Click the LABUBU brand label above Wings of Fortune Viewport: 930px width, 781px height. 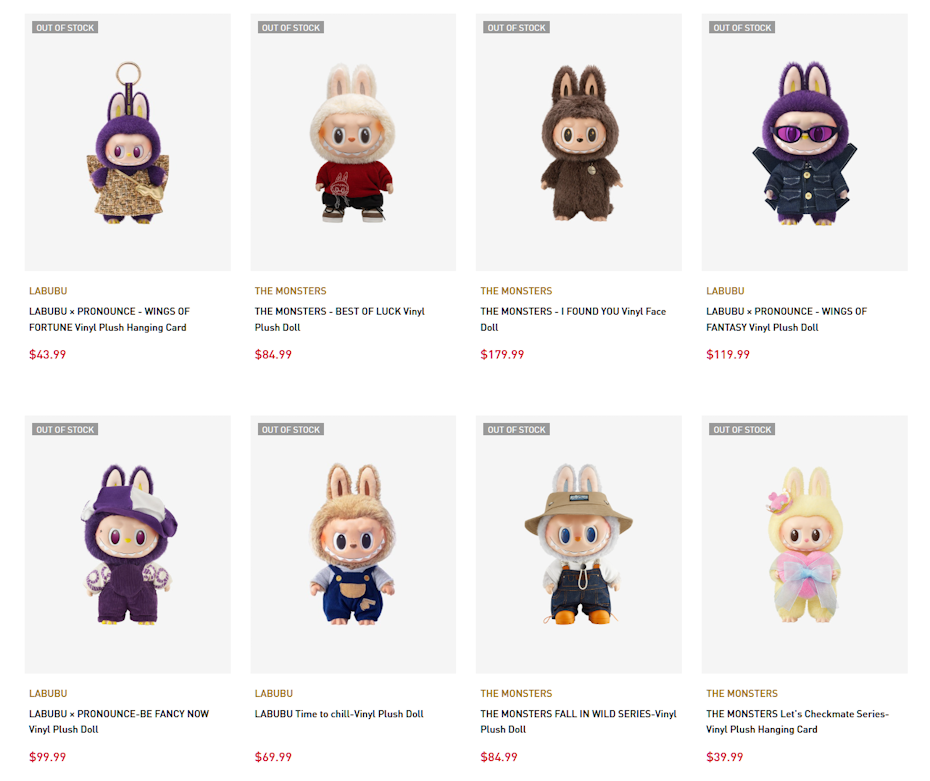coord(48,291)
